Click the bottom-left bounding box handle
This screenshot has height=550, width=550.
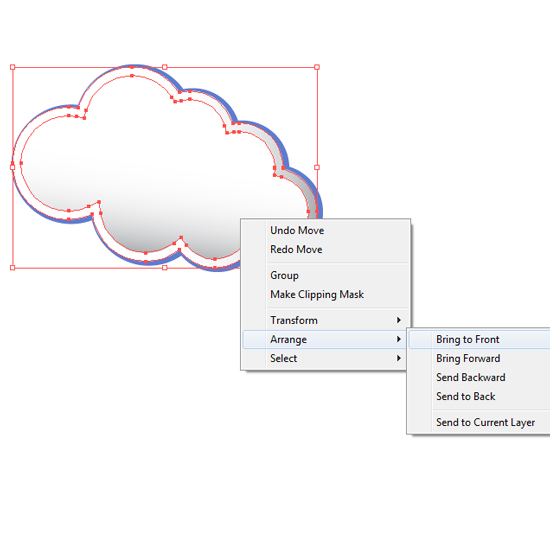[13, 268]
